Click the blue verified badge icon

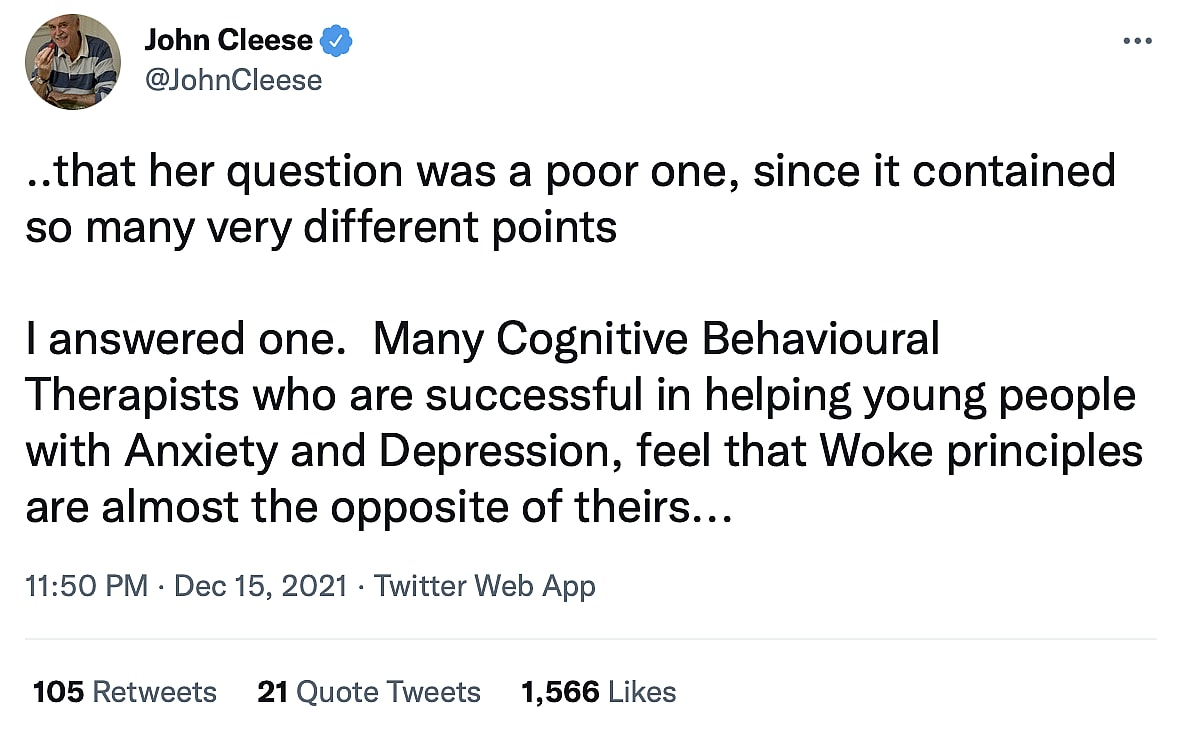tap(337, 42)
